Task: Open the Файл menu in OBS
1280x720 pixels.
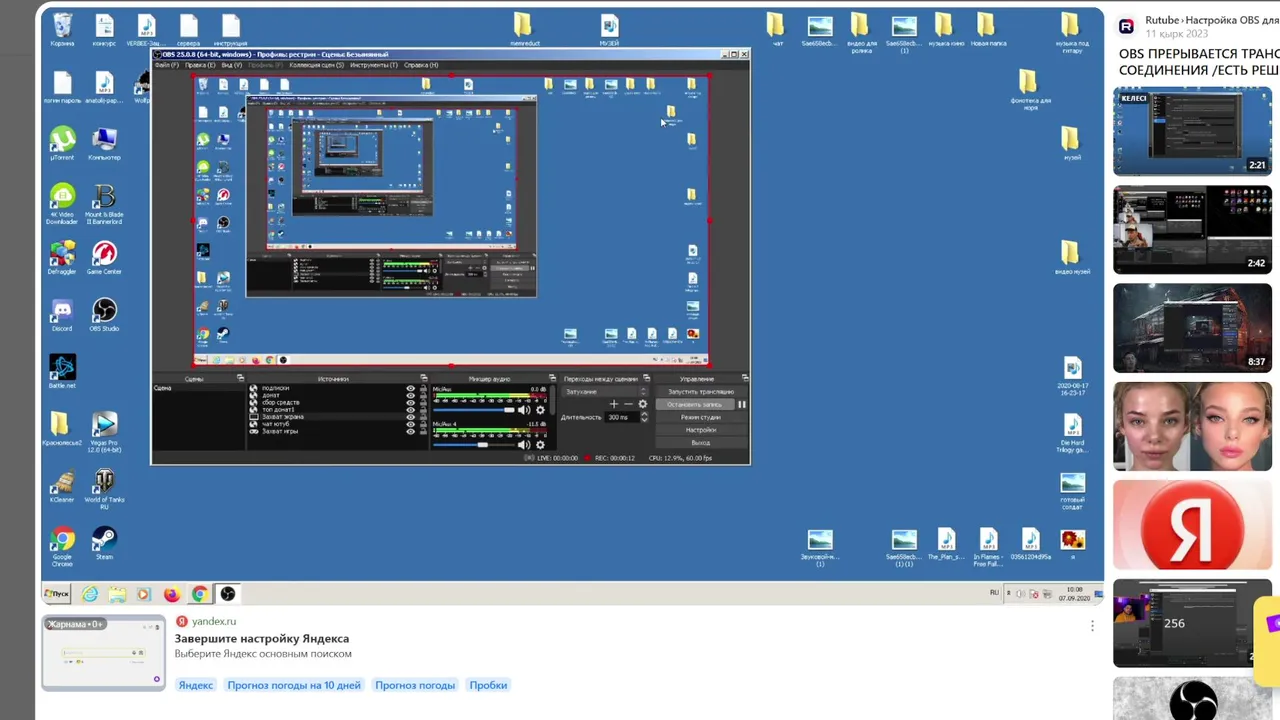Action: click(167, 65)
